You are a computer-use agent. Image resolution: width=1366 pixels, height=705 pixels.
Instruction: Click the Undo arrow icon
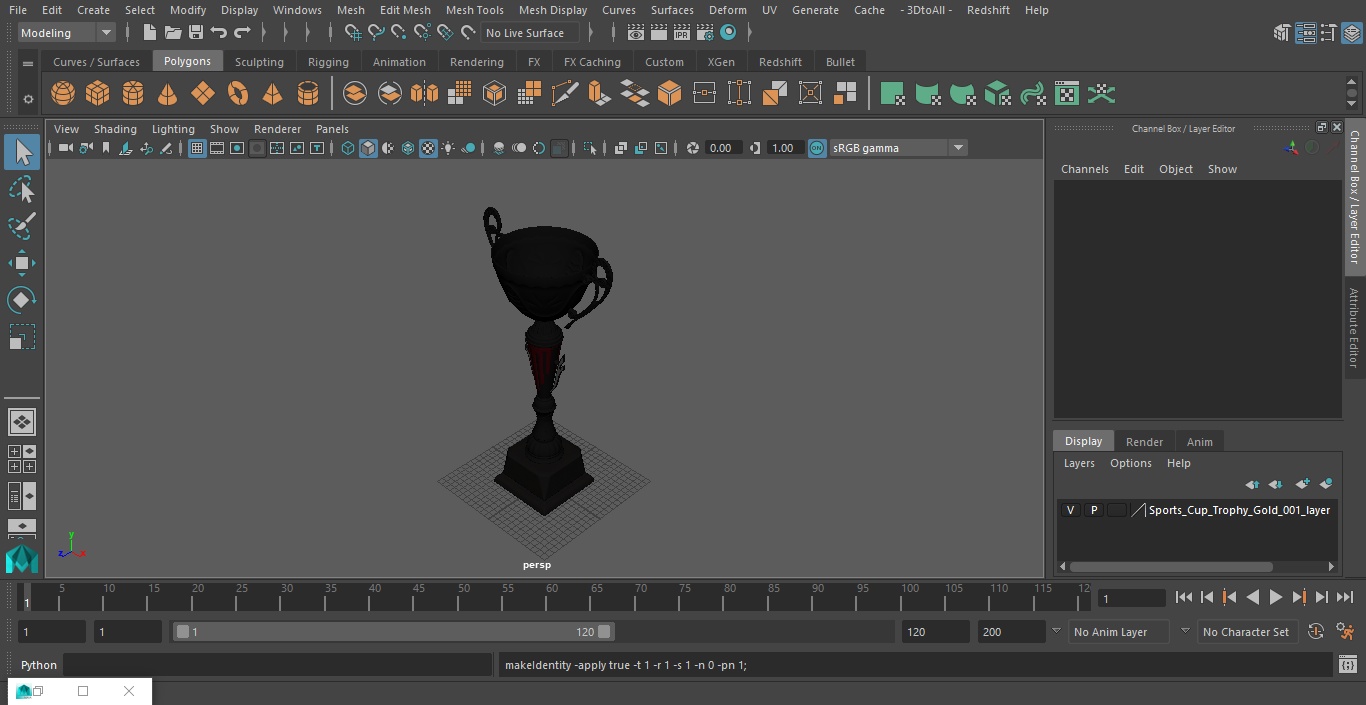[219, 33]
